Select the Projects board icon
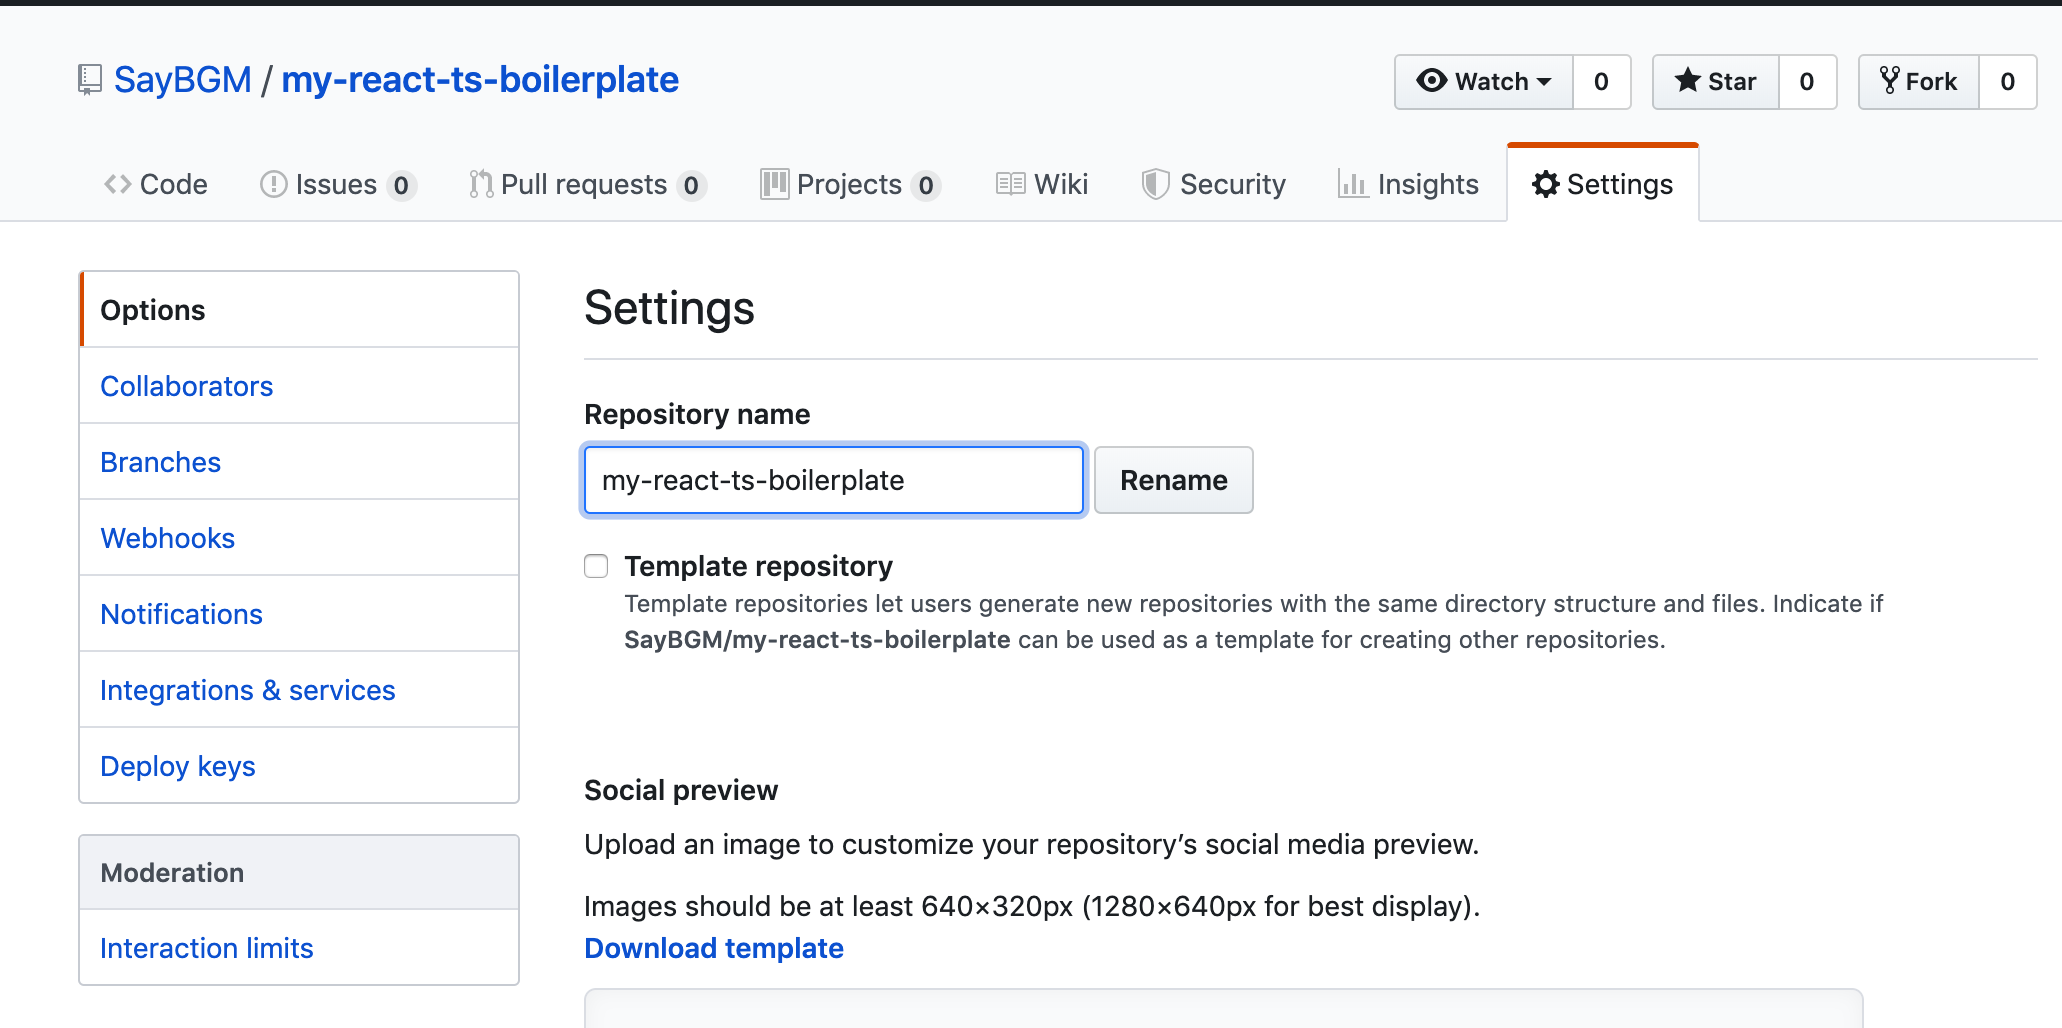2062x1028 pixels. (x=775, y=184)
